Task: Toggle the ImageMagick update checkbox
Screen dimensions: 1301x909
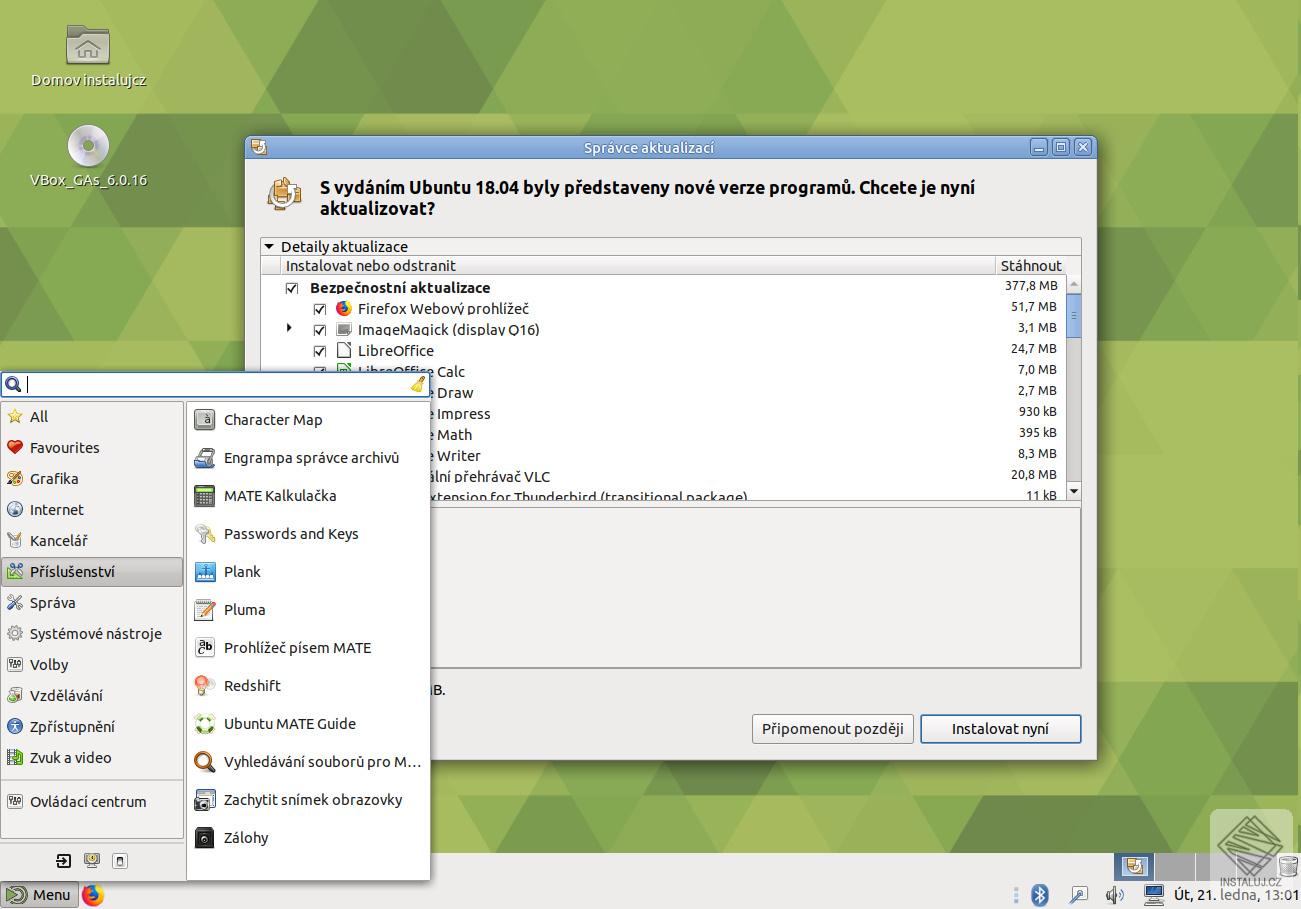Action: click(320, 330)
